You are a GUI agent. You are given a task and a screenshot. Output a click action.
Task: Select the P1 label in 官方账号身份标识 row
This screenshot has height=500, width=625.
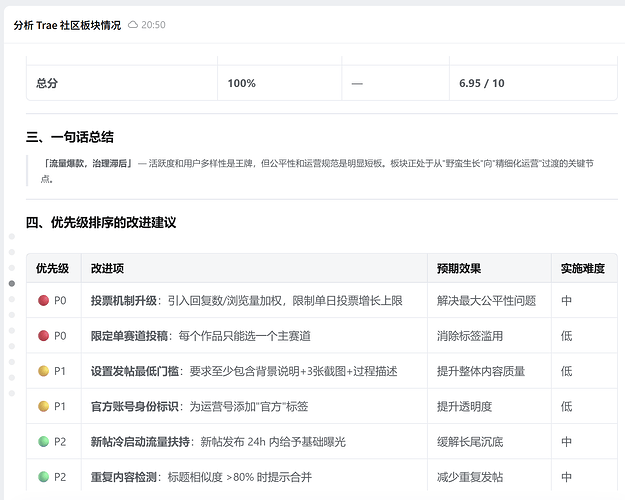click(60, 406)
